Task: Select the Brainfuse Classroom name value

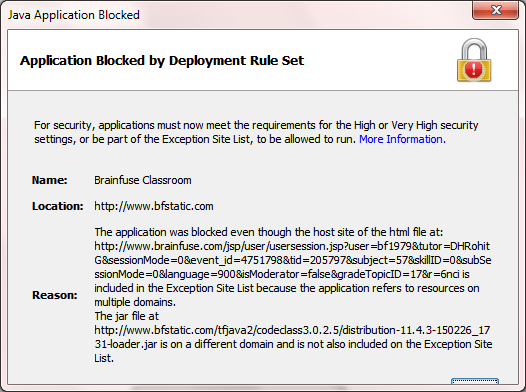Action: (143, 180)
